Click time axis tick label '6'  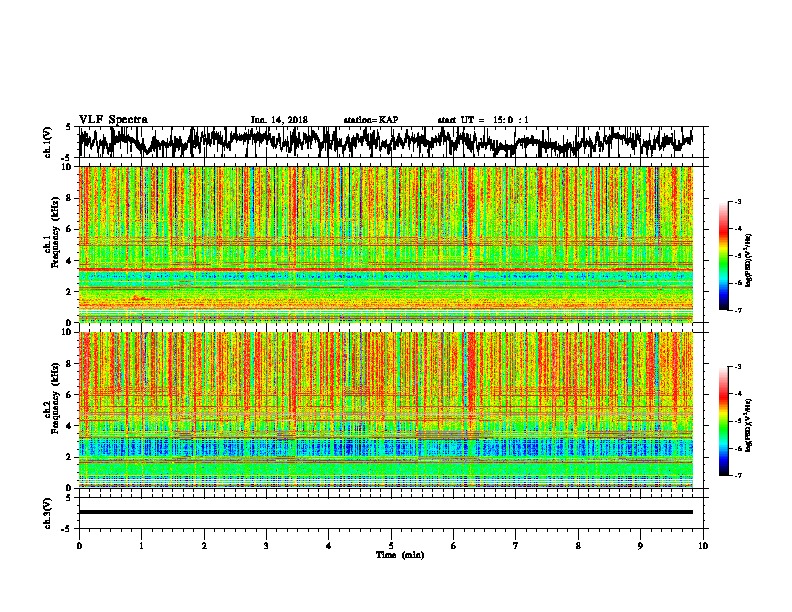coord(453,546)
